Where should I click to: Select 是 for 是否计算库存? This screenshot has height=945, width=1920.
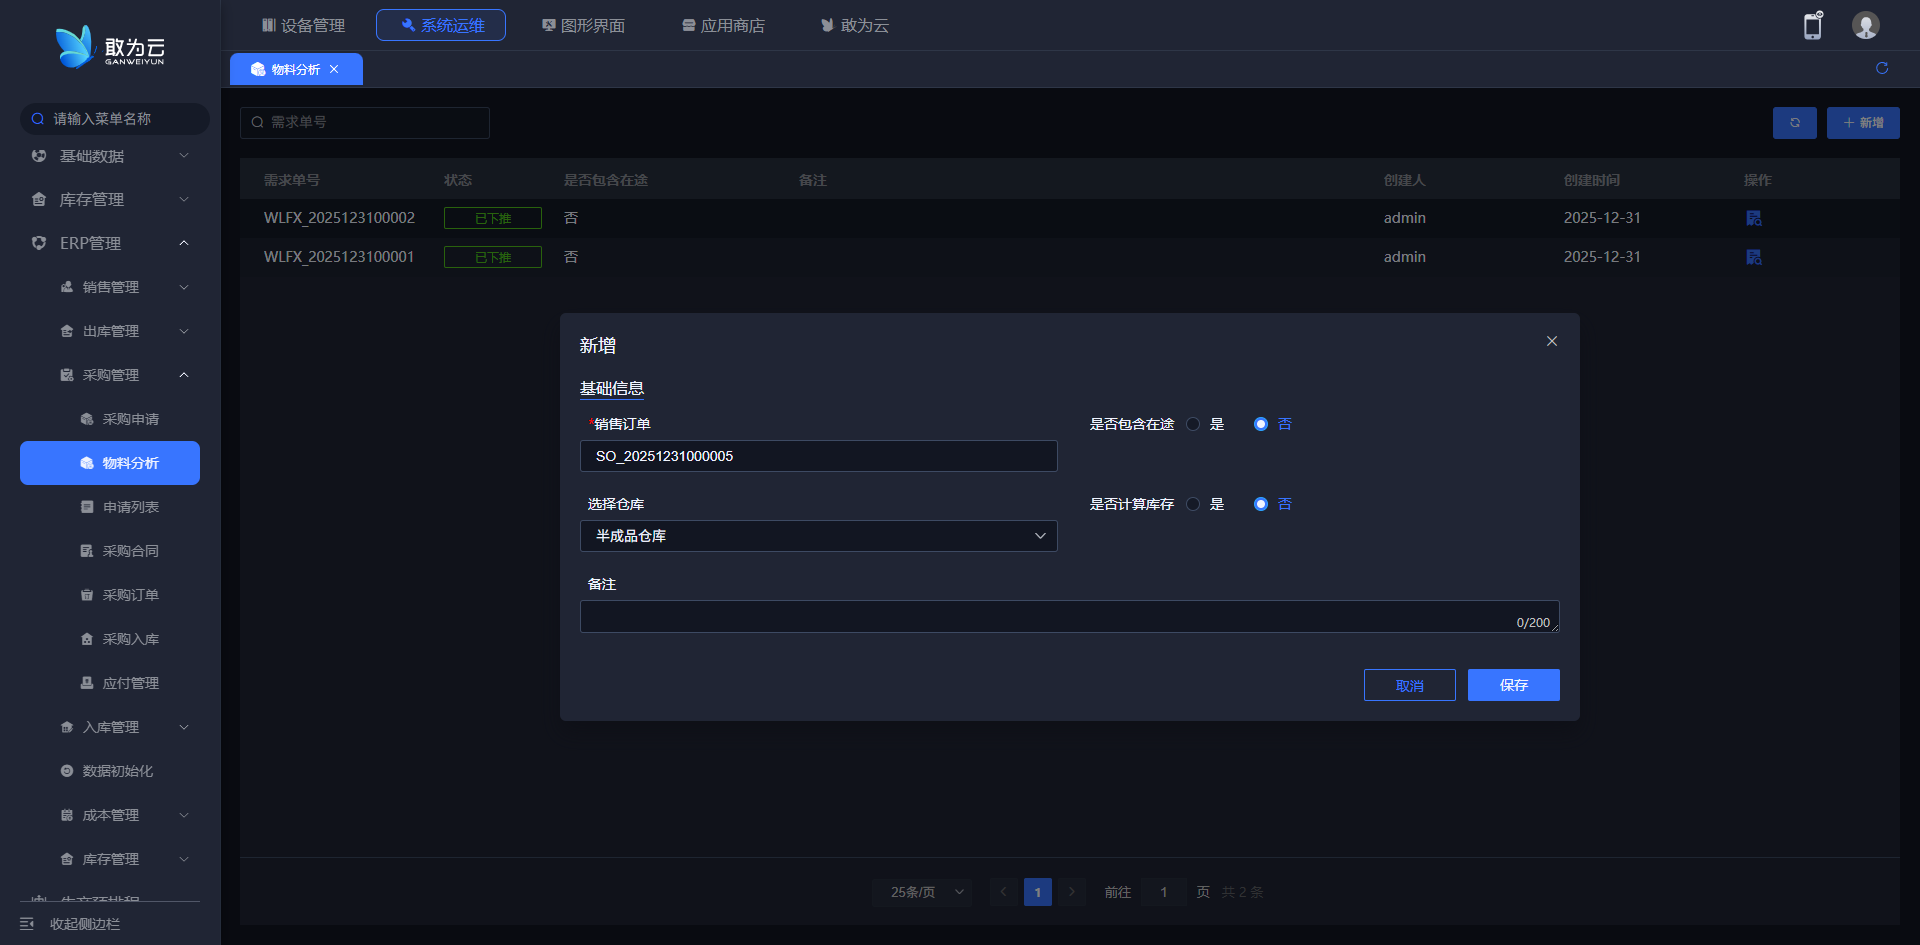pos(1193,504)
